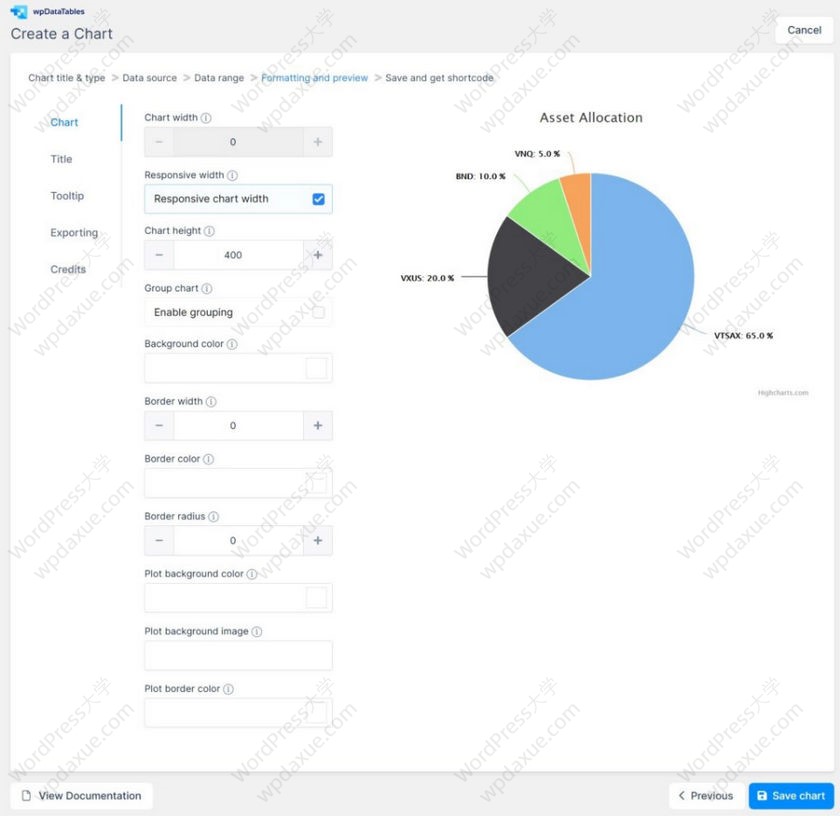Image resolution: width=840 pixels, height=816 pixels.
Task: Increase Border radius with plus button
Action: (x=318, y=541)
